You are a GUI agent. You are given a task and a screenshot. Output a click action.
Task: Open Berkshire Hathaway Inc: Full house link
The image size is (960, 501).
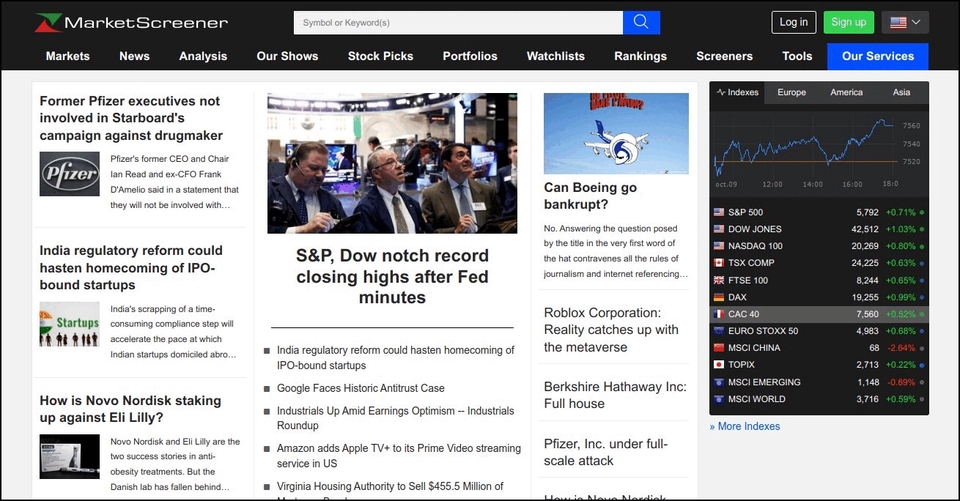coord(615,395)
